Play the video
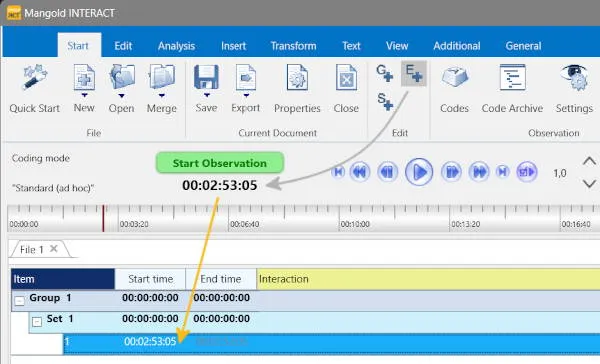 [x=419, y=172]
